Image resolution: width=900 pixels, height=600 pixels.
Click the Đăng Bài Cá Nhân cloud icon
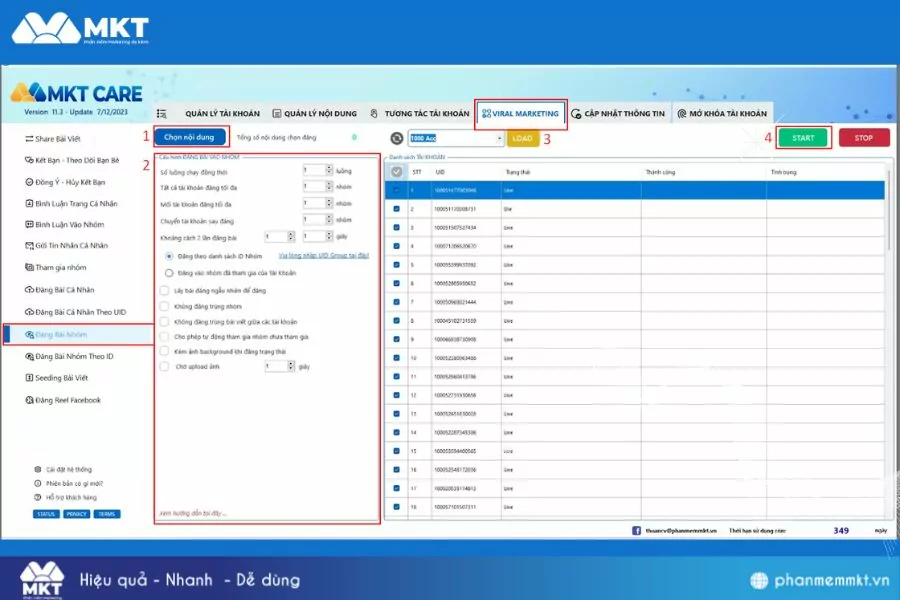tap(29, 290)
